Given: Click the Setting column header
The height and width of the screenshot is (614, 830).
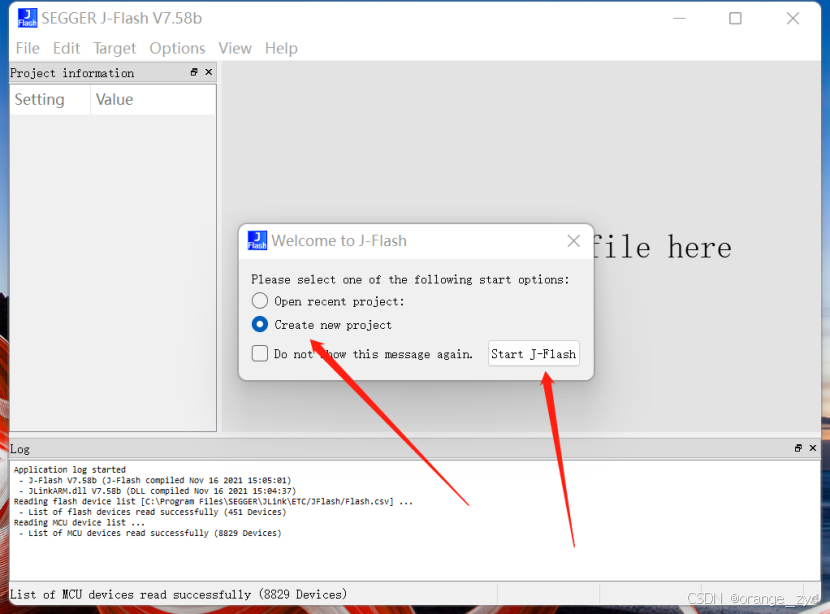Looking at the screenshot, I should (50, 100).
